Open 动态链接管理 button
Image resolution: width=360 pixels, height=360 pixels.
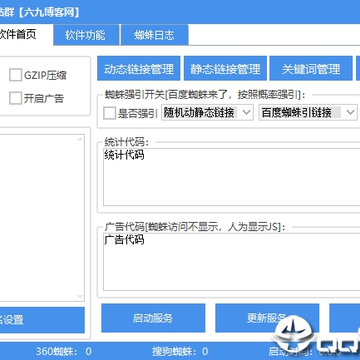(x=139, y=68)
